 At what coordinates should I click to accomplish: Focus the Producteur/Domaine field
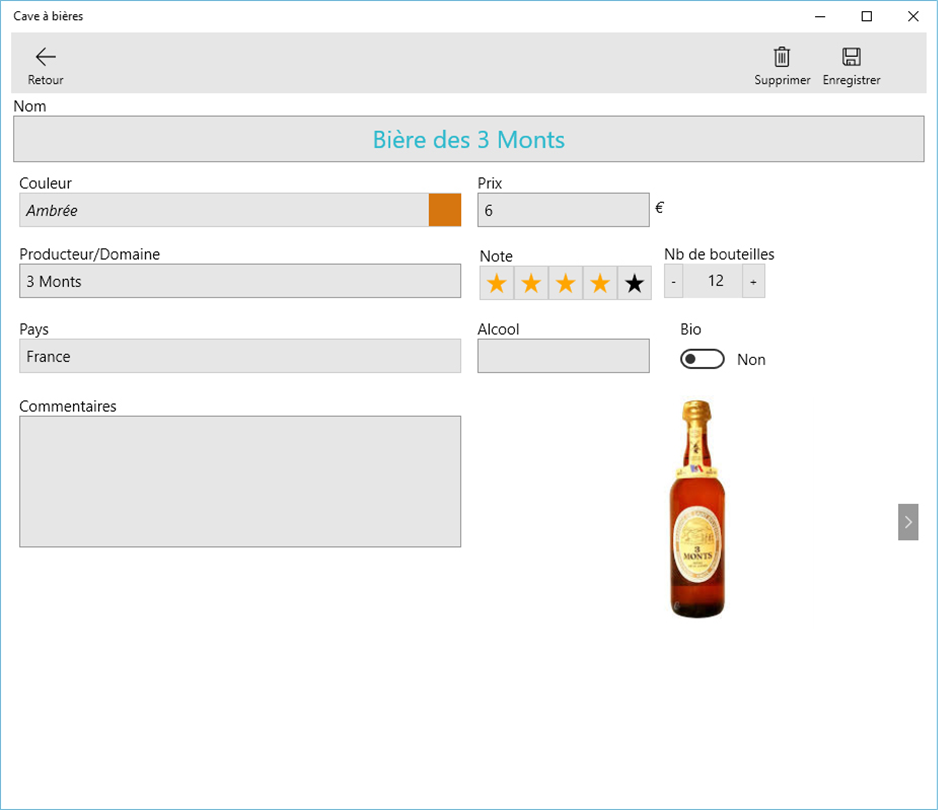(x=240, y=281)
